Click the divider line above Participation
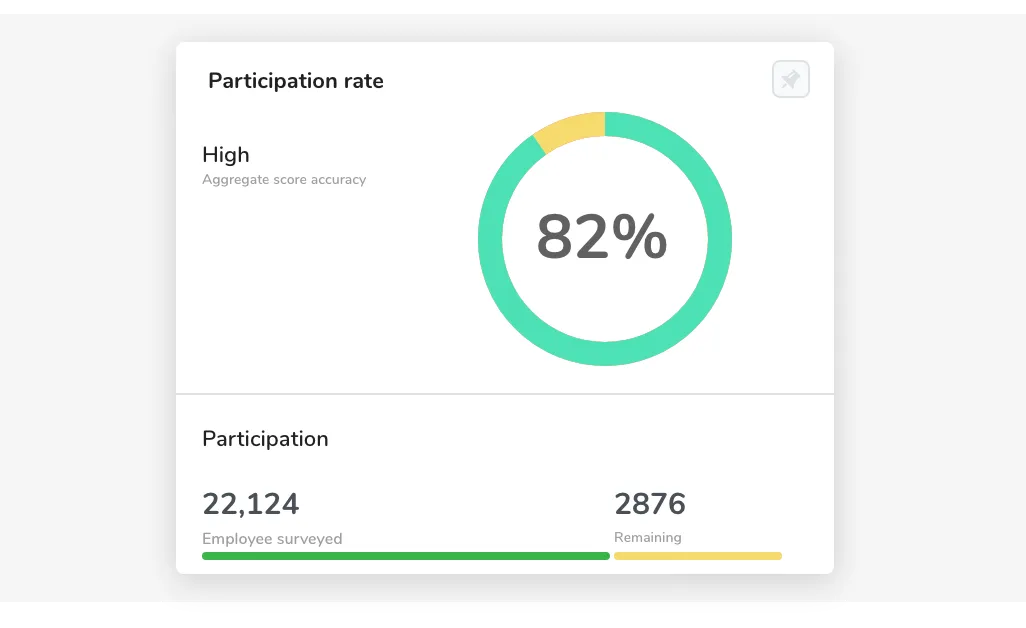The height and width of the screenshot is (628, 1026). pyautogui.click(x=505, y=394)
